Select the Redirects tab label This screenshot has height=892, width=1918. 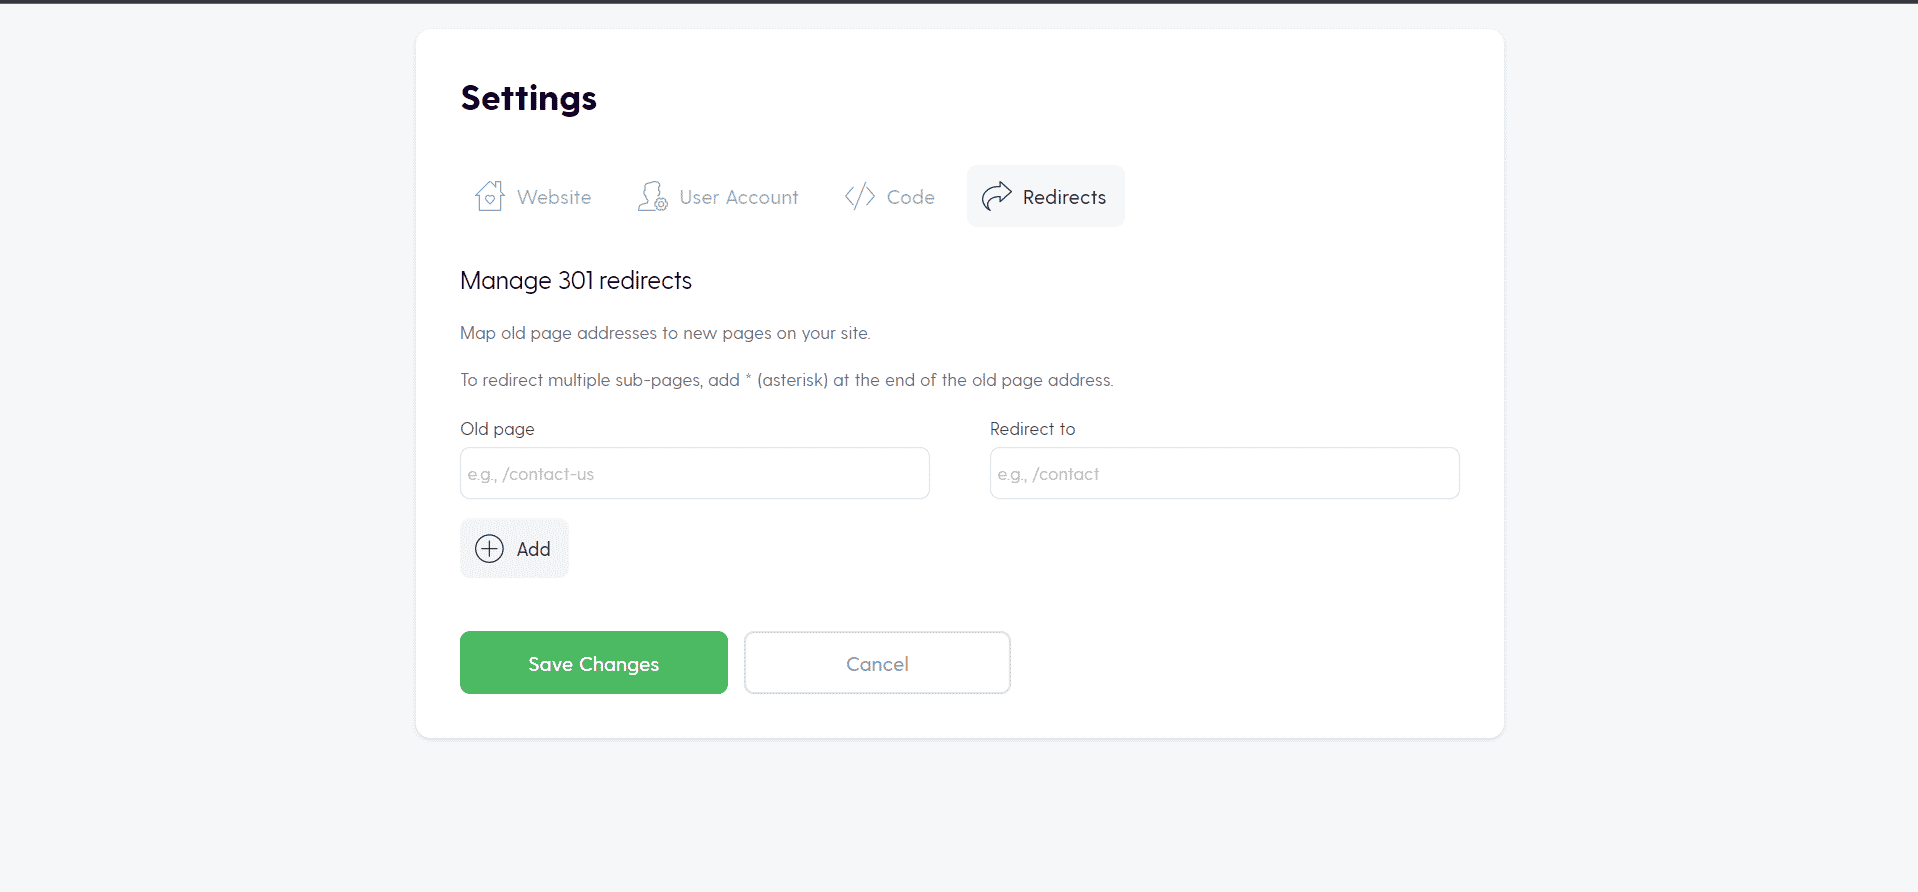pos(1064,197)
